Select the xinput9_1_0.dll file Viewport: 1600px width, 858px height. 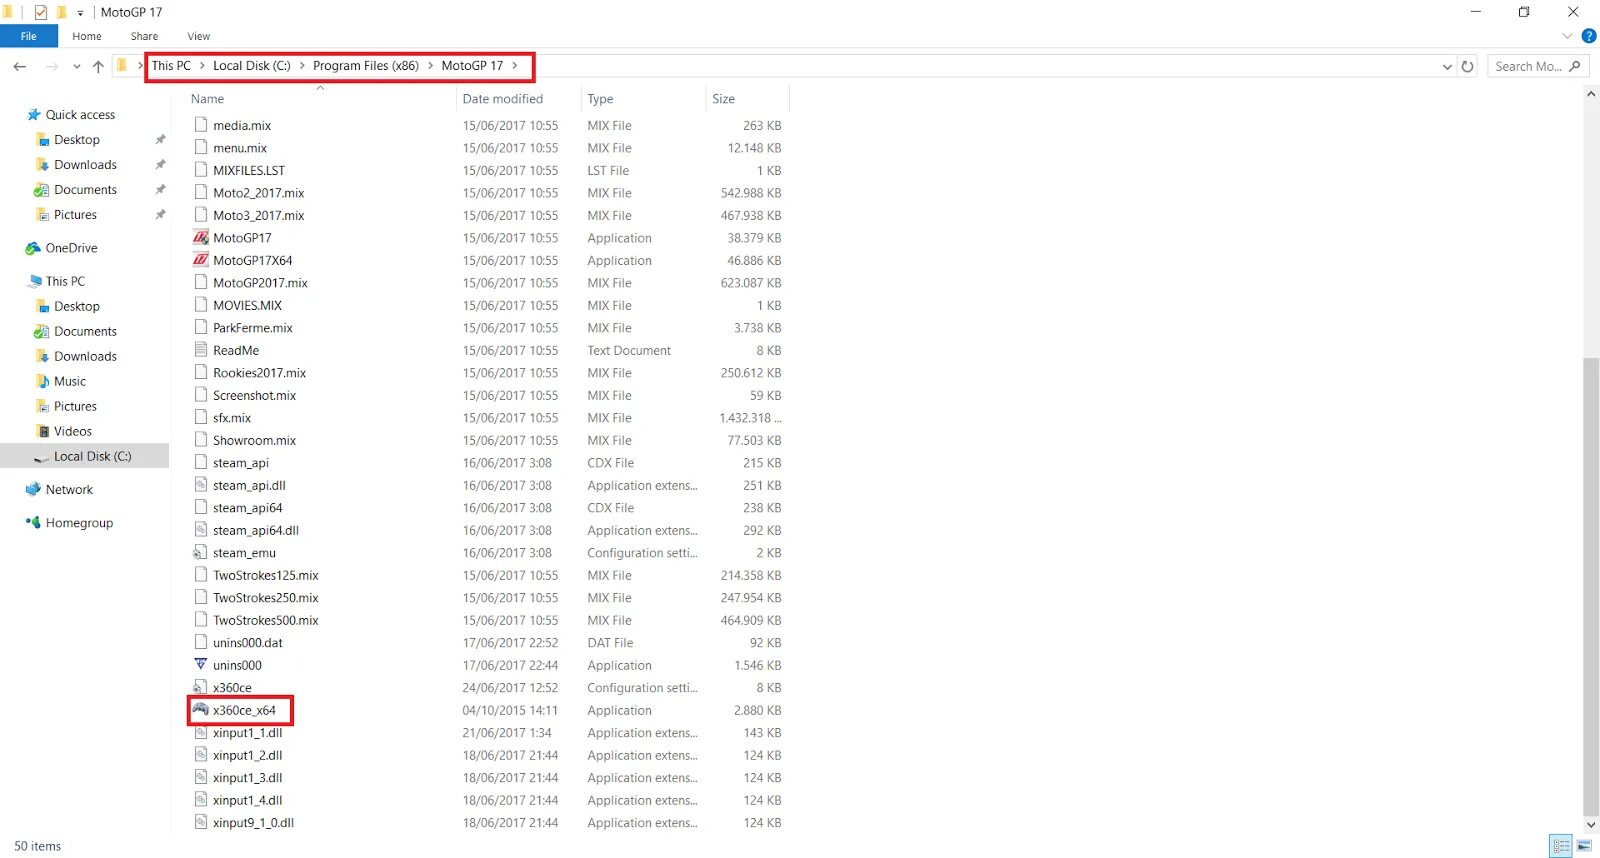coord(253,823)
